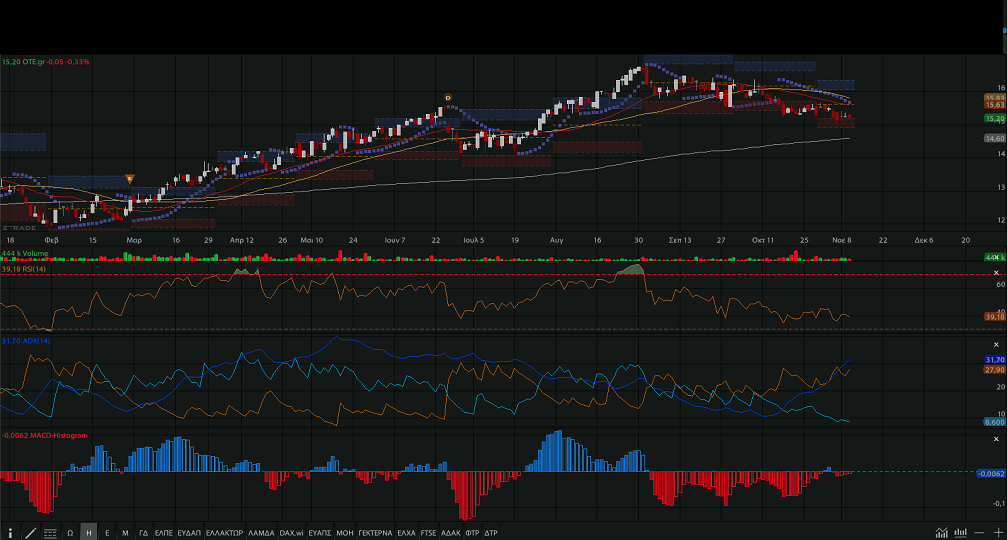Zoom out using the minus icon
Screen dimensions: 1007x540
tap(979, 533)
